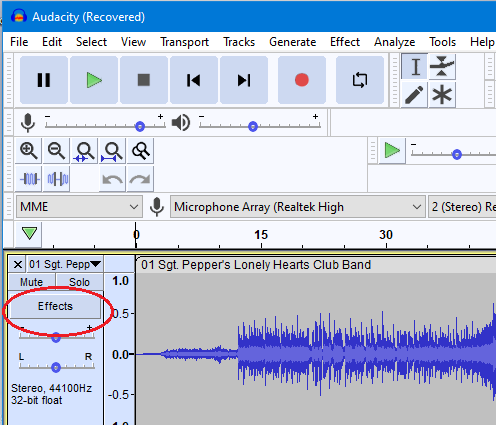Viewport: 496px width, 425px height.
Task: Click Play-at-speed green button
Action: (392, 151)
